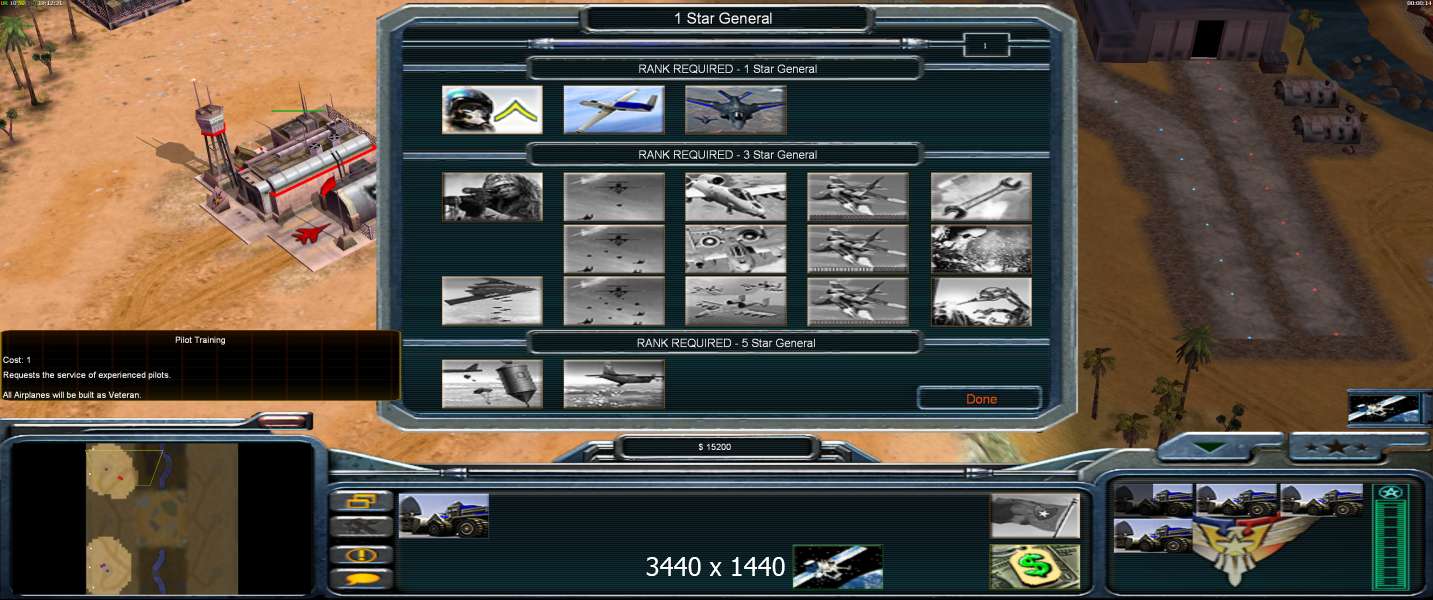Choose the stealth bomber dropping bombs icon
Image resolution: width=1433 pixels, height=600 pixels.
(x=492, y=301)
